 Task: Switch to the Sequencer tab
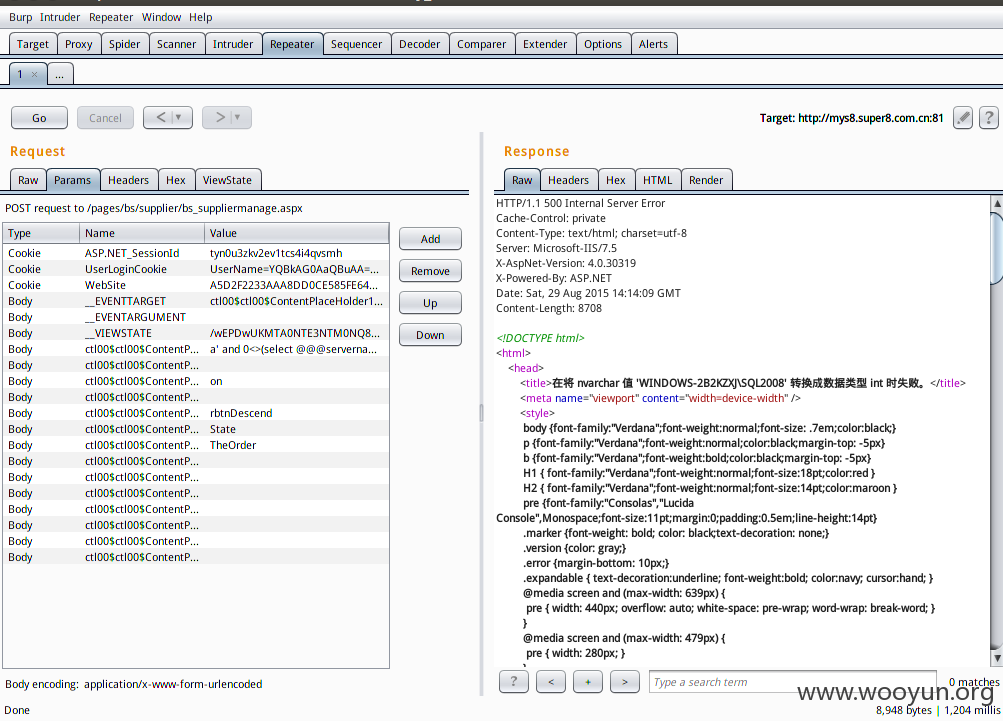356,44
